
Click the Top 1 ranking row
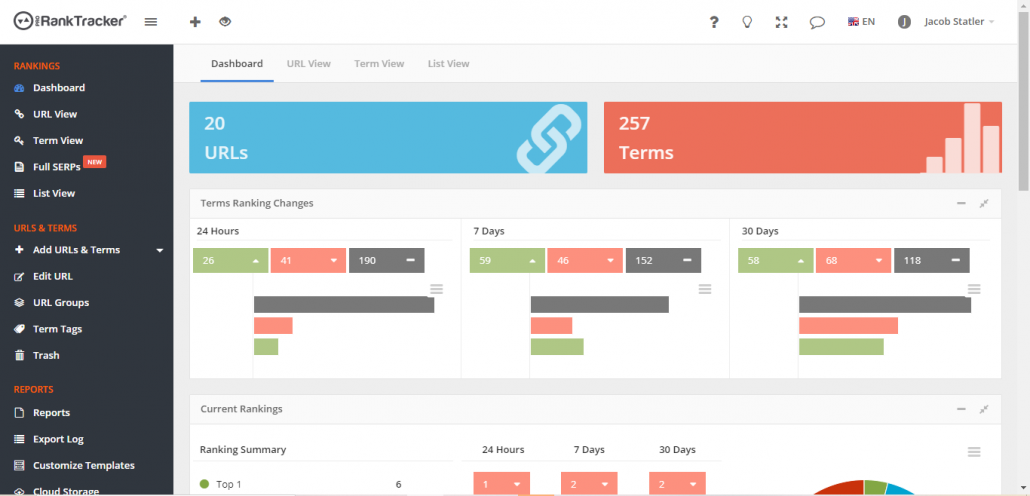point(301,484)
